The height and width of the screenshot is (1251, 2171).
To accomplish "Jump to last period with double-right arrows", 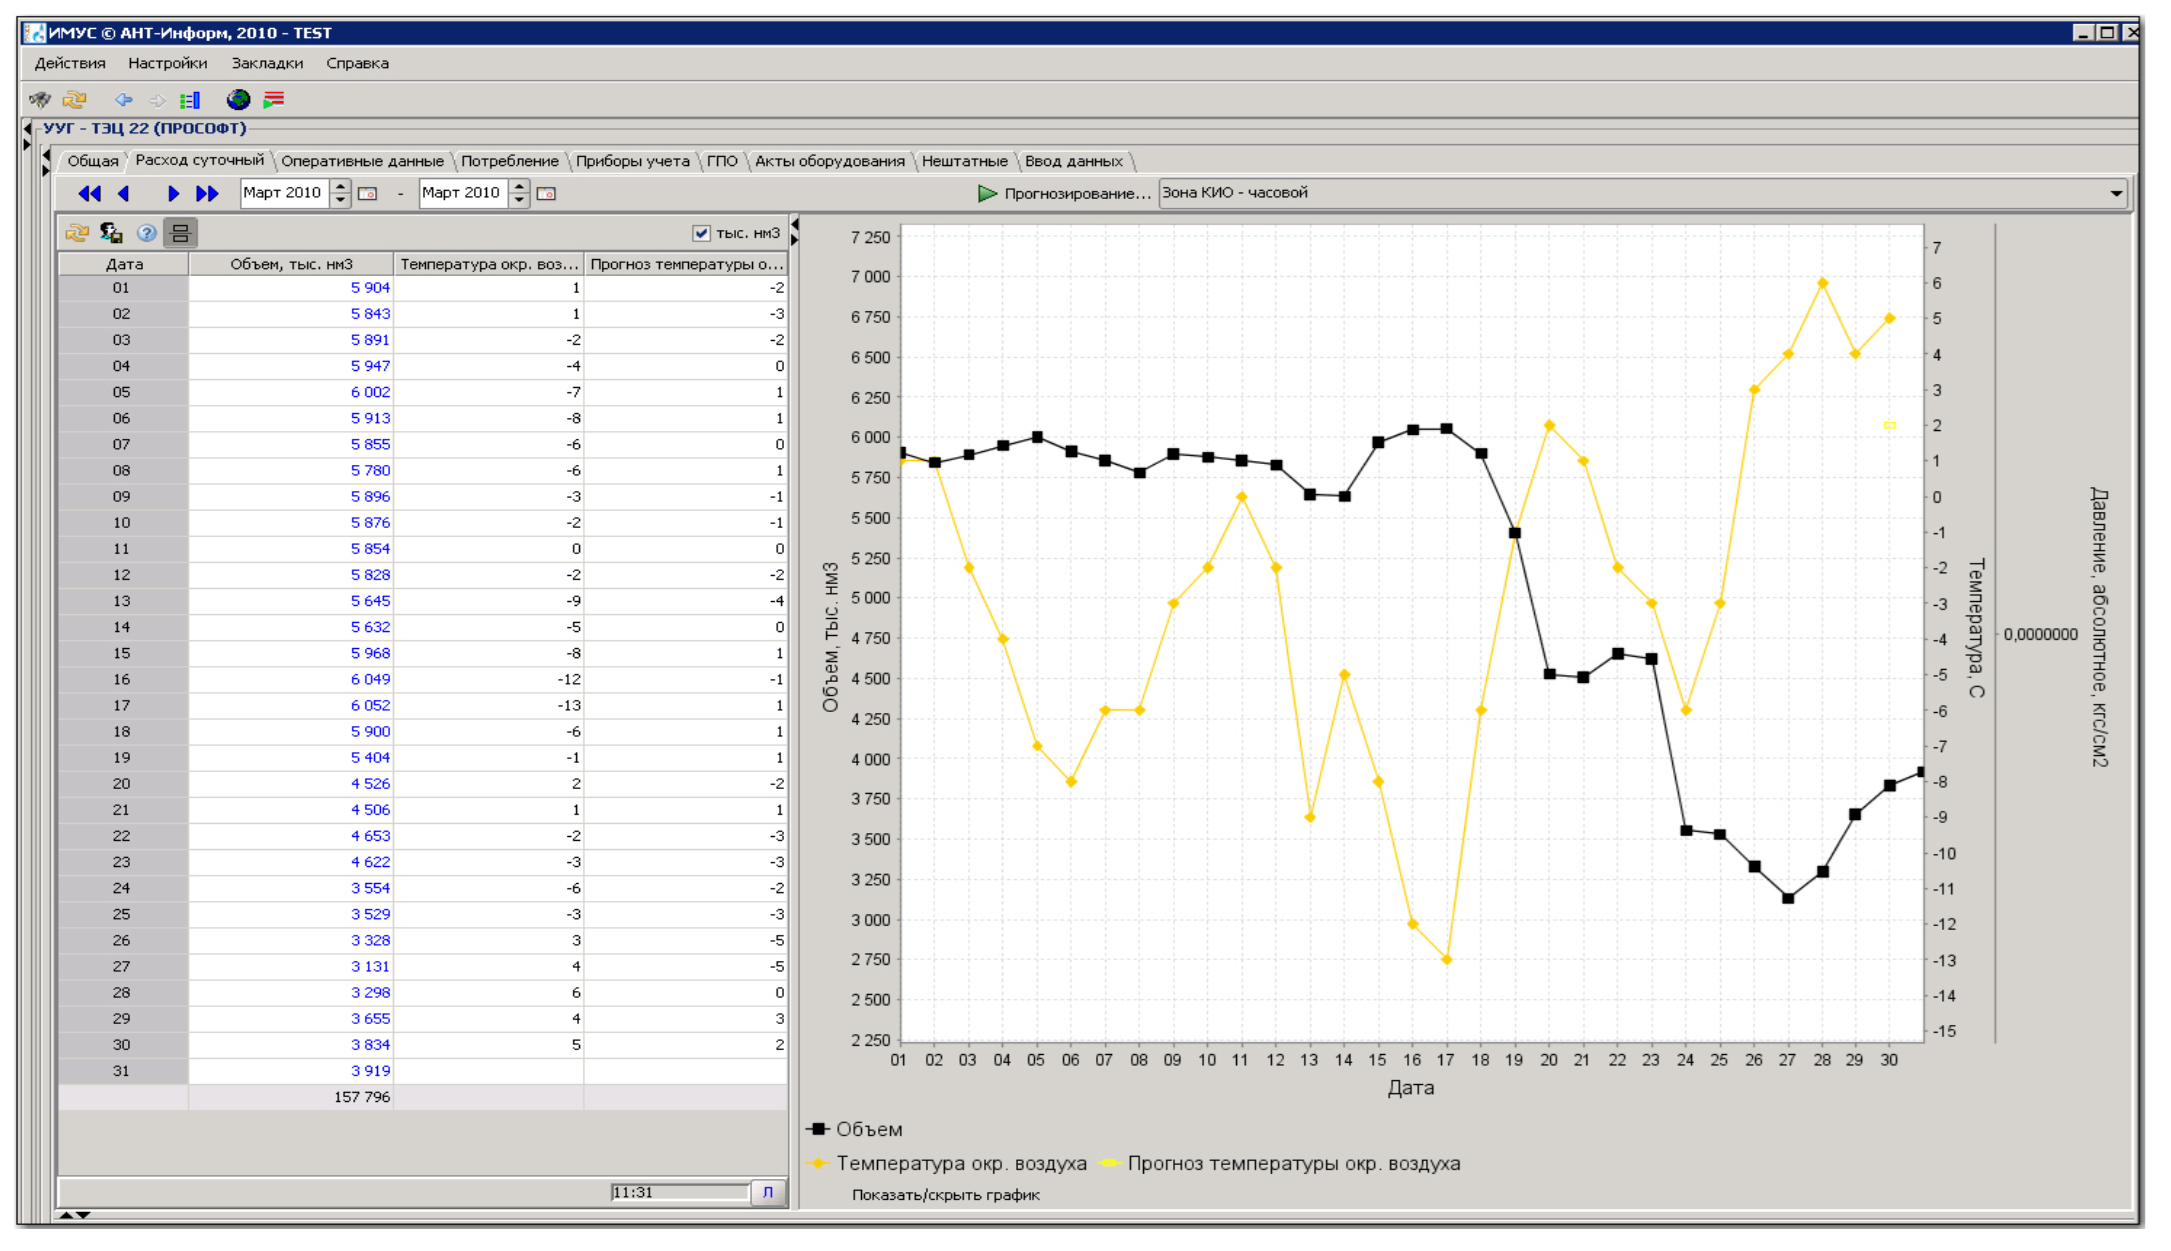I will pos(207,194).
